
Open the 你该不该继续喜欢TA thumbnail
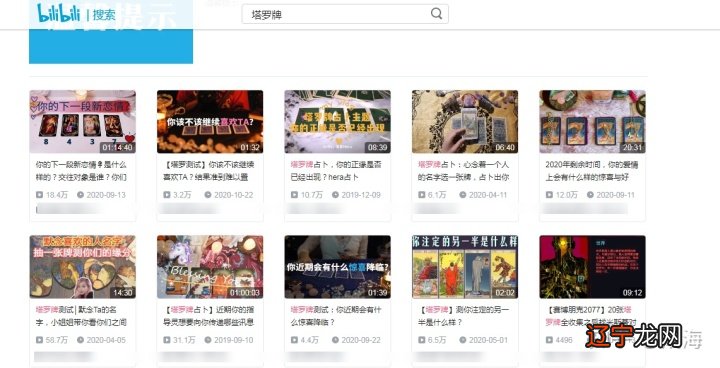tap(210, 121)
